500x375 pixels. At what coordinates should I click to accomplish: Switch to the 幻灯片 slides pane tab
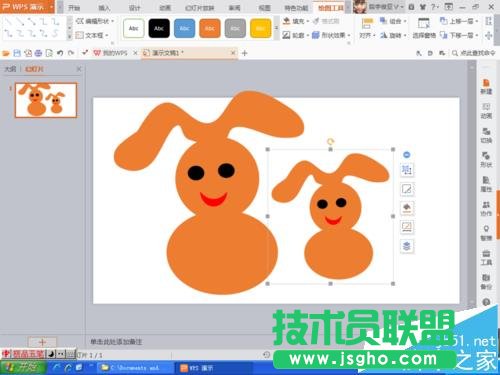tap(34, 69)
